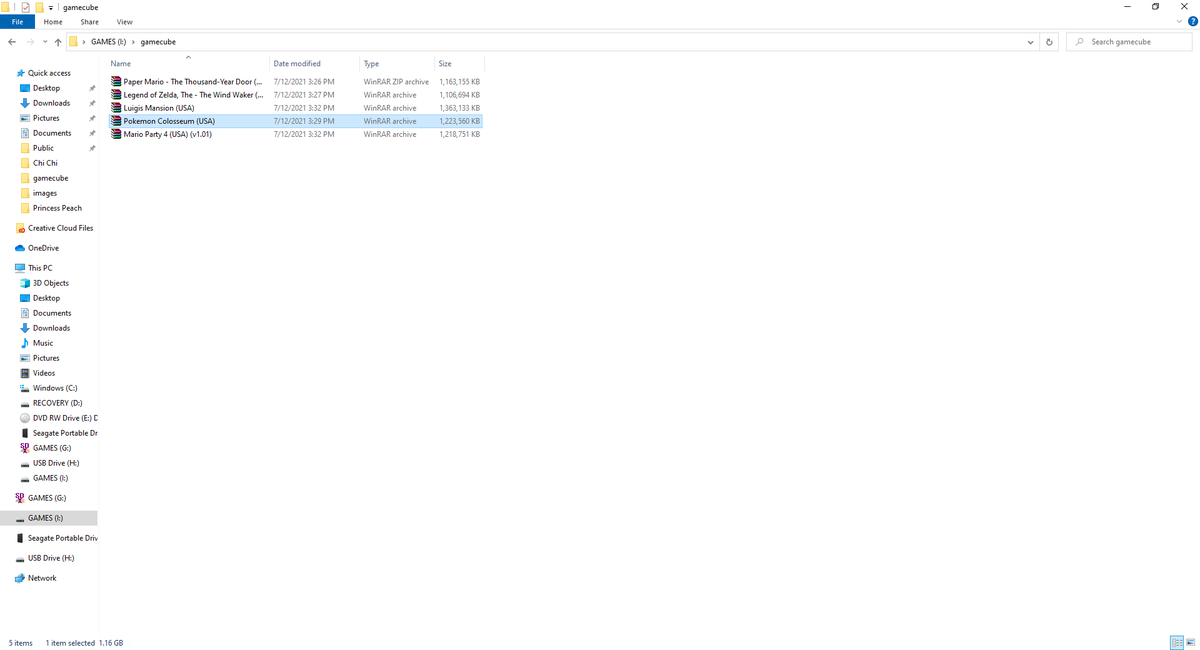
Task: Click Properties icon in Quick Access Toolbar
Action: tap(26, 7)
